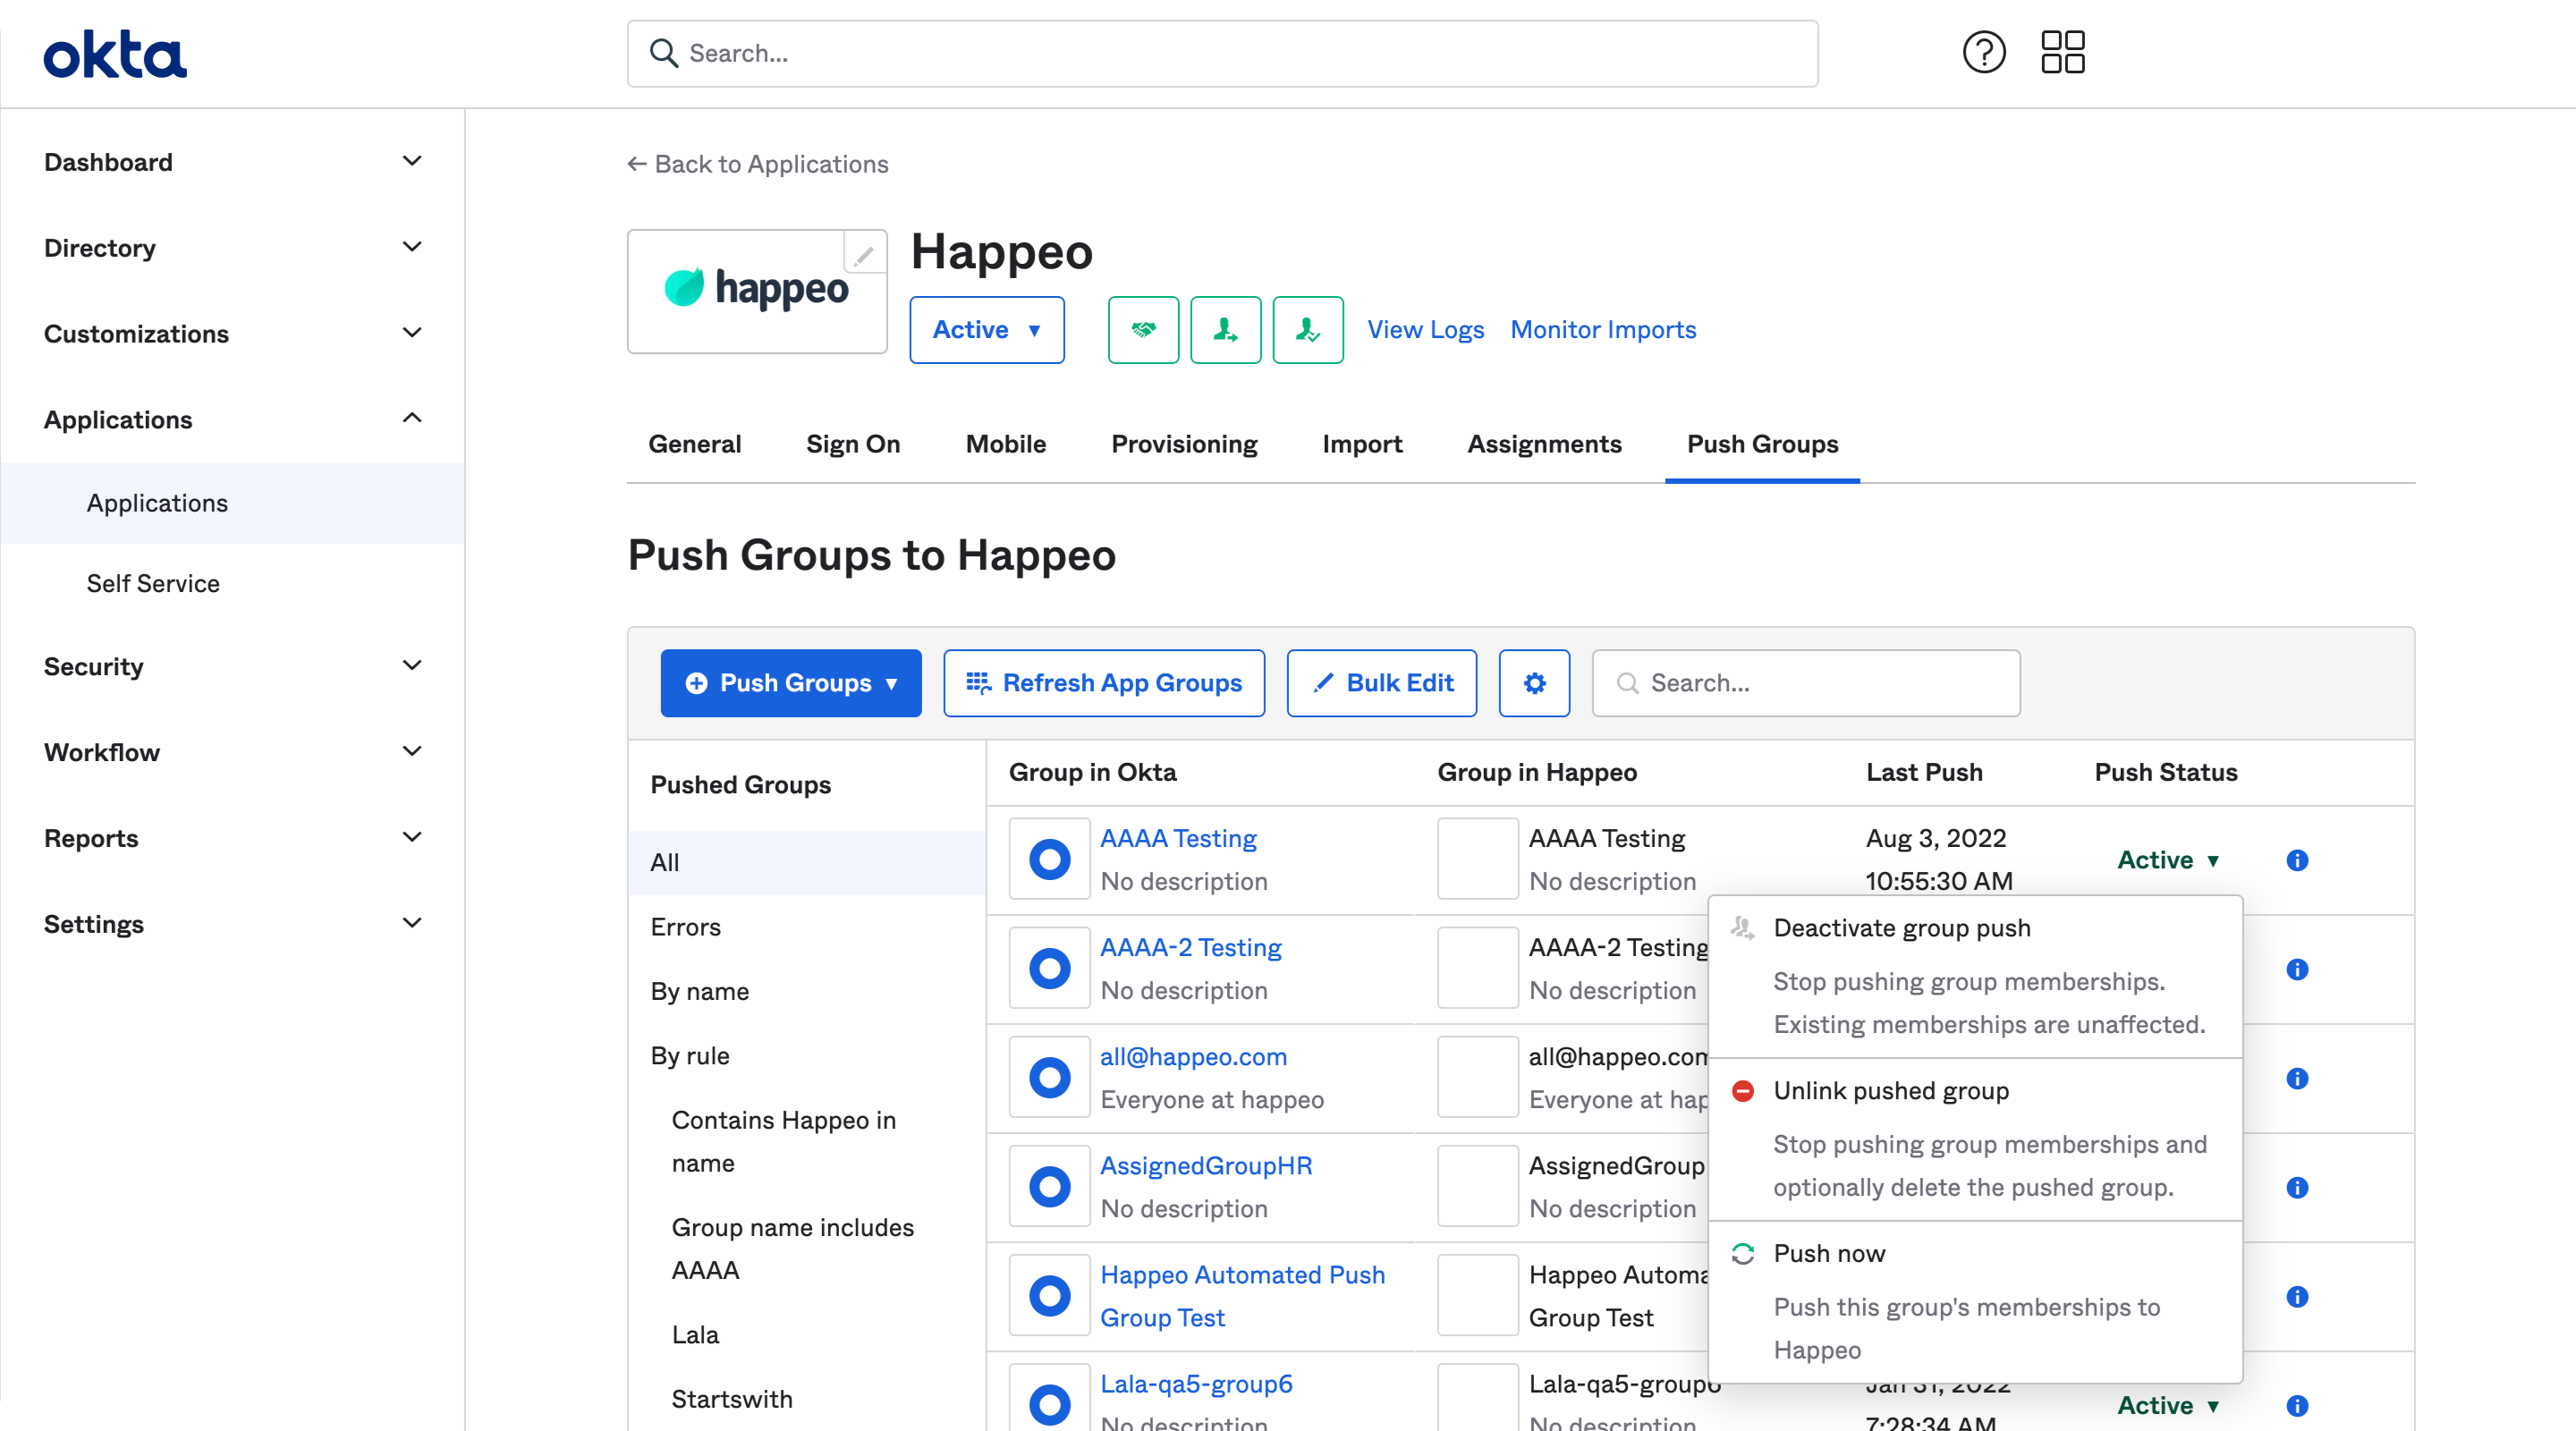The image size is (2576, 1431).
Task: Switch to the Assignments tab
Action: 1544,444
